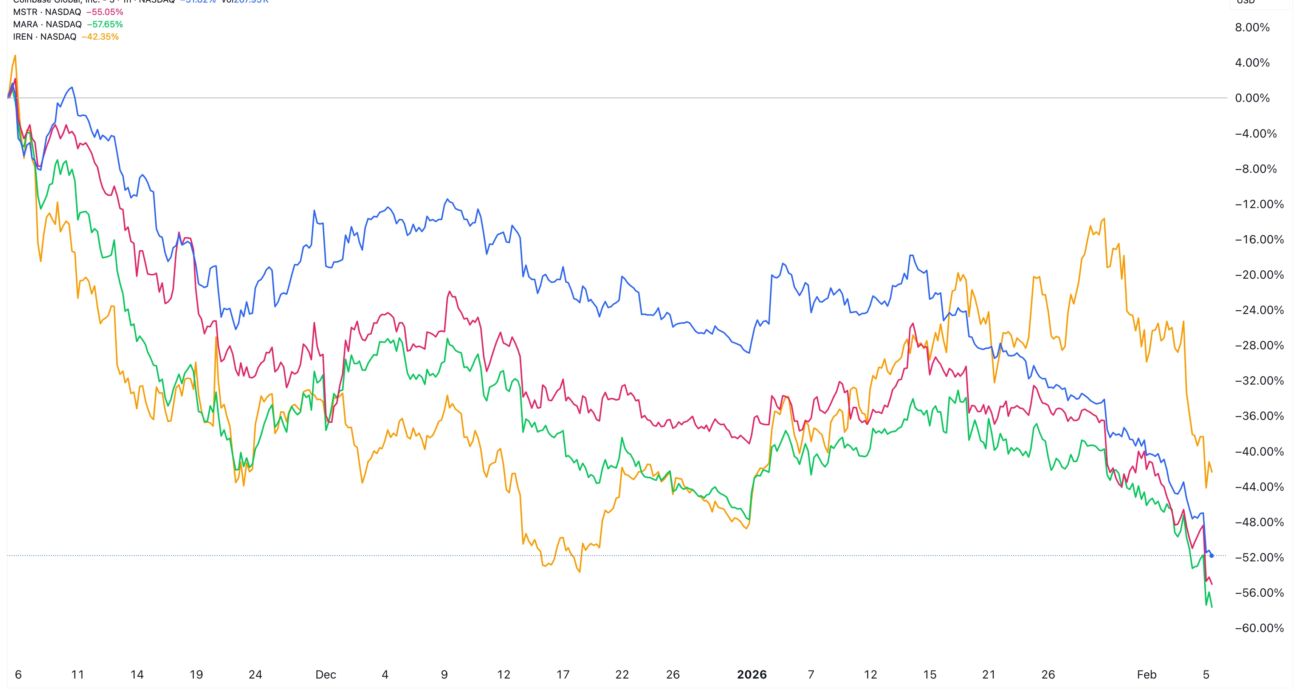
Task: Click the 24 date label before Dec
Action: click(x=255, y=674)
